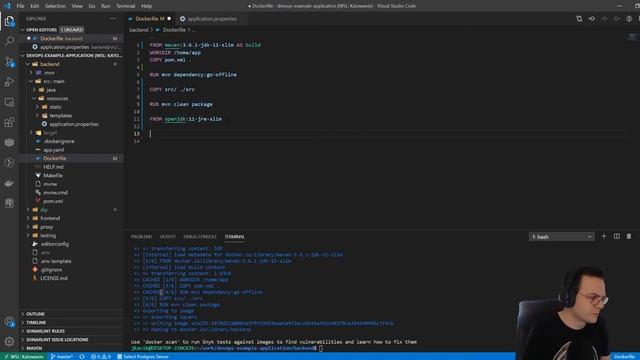The width and height of the screenshot is (640, 360).
Task: Change the Dockerfile language mode in status bar
Action: (x=624, y=357)
